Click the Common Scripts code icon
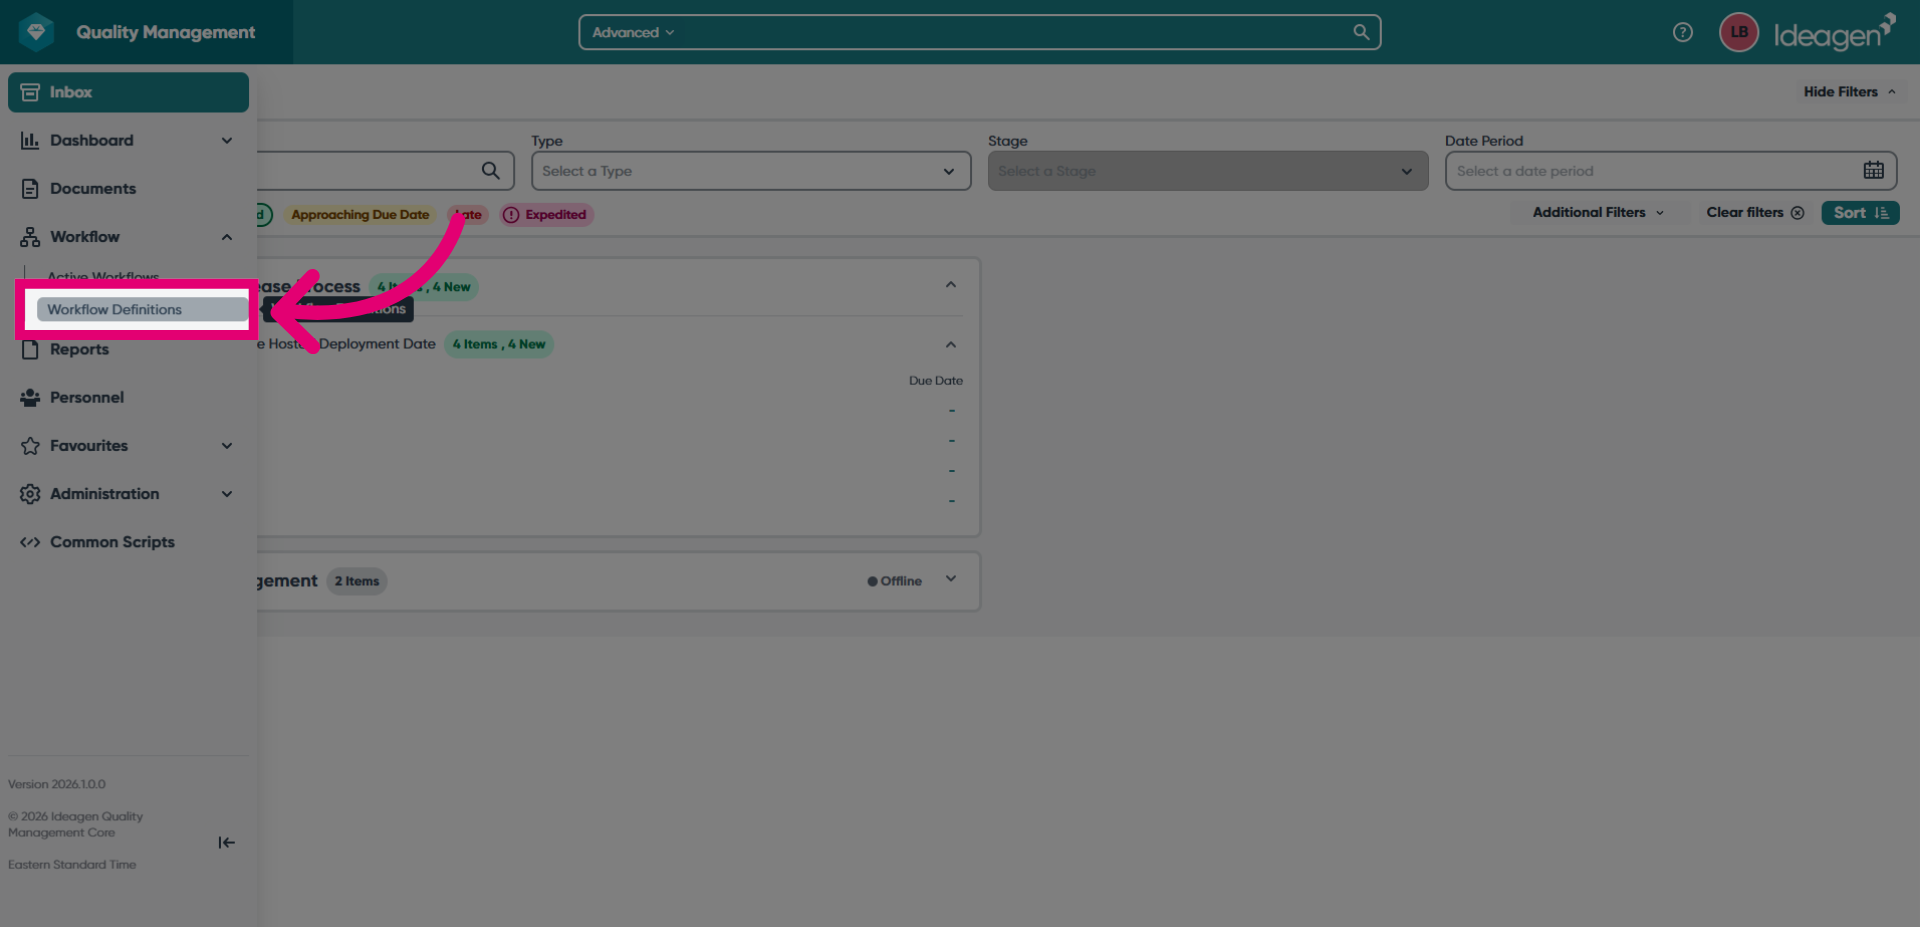The image size is (1920, 927). click(x=30, y=542)
